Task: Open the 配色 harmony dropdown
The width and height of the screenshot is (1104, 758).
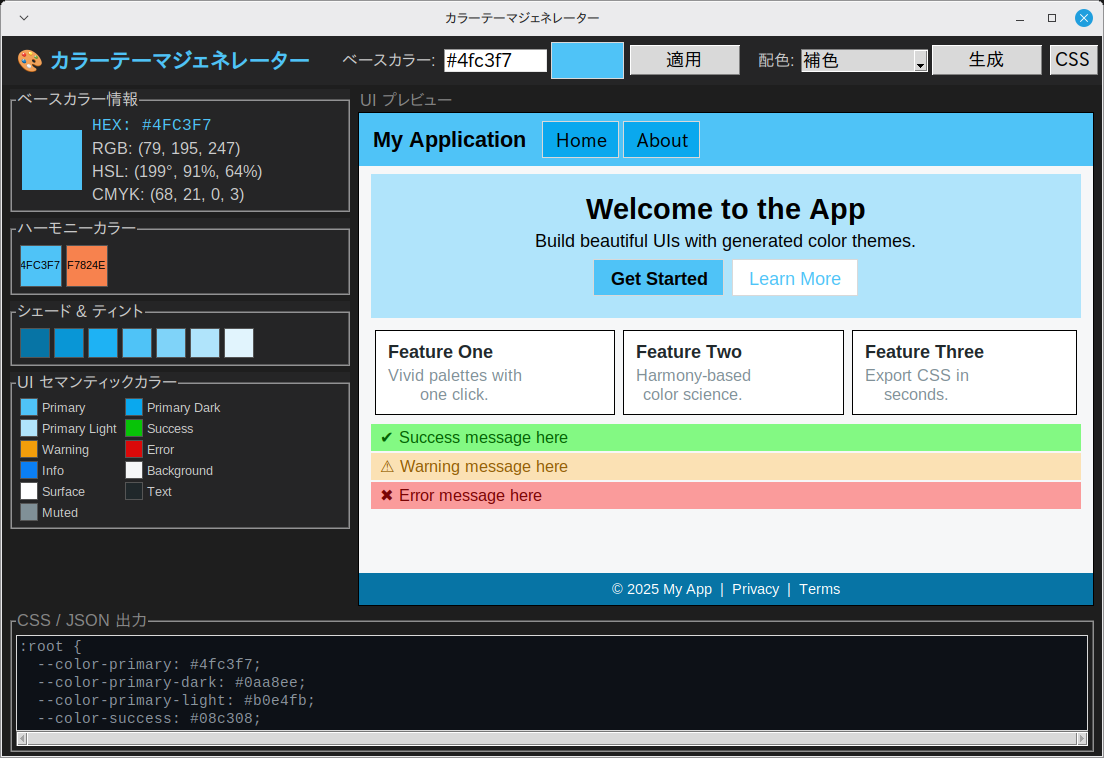Action: 864,61
